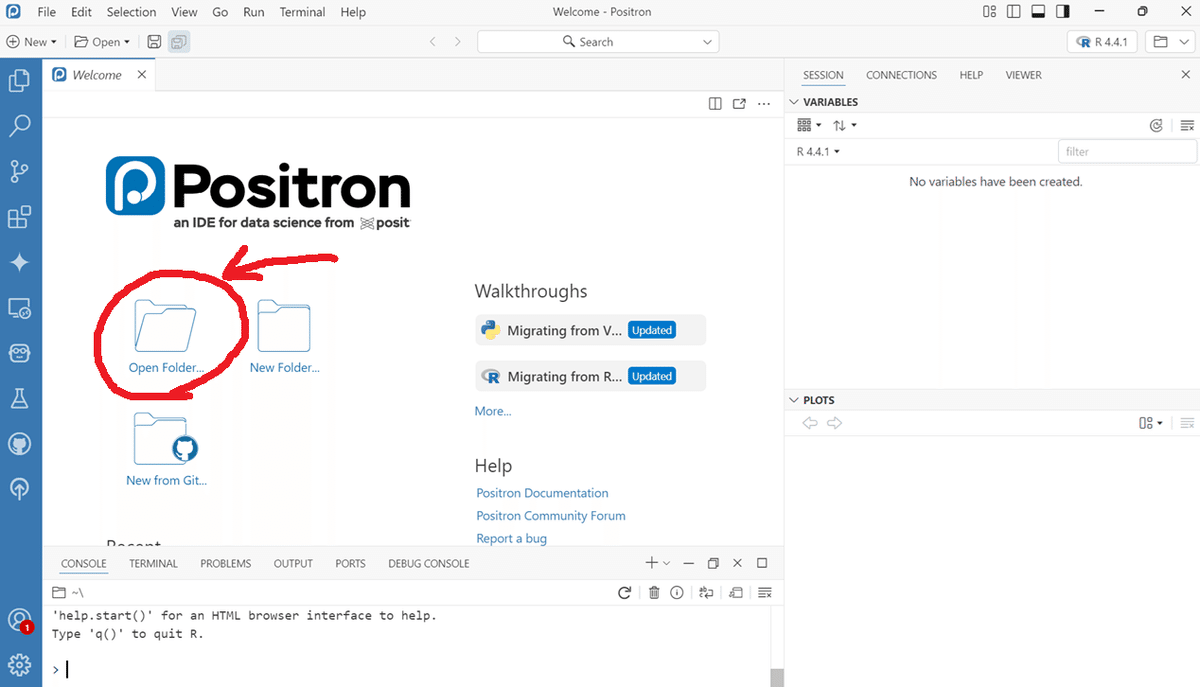This screenshot has width=1200, height=687.
Task: Open the R 4.4.1 interpreter dropdown
Action: coord(1102,41)
